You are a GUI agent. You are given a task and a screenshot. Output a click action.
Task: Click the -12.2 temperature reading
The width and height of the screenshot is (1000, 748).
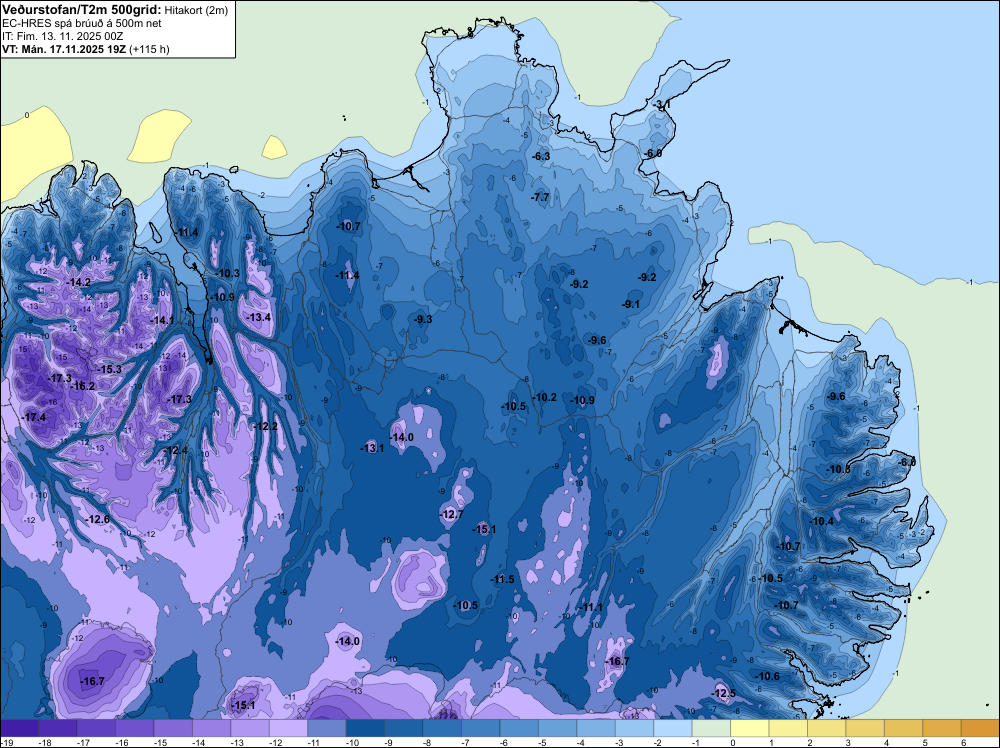coord(266,425)
